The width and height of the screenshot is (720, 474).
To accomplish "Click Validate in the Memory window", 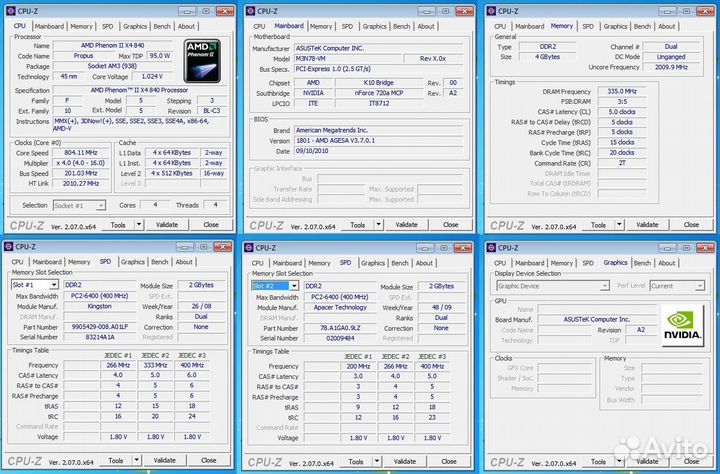I will point(647,225).
